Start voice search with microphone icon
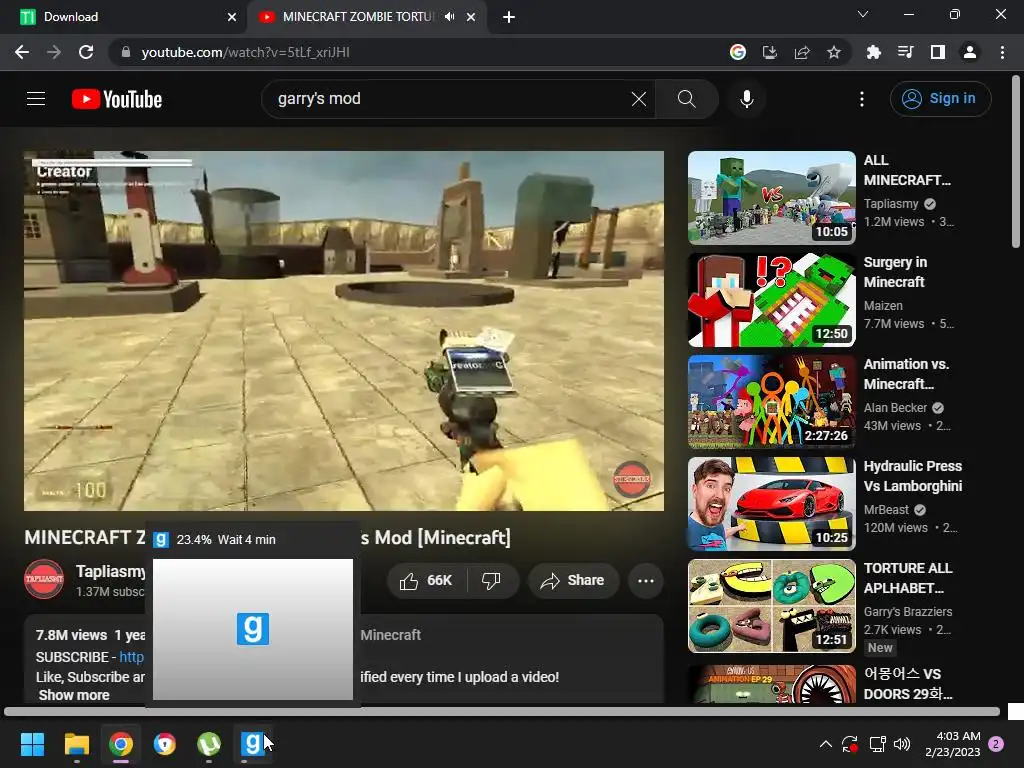This screenshot has height=768, width=1024. pos(747,99)
